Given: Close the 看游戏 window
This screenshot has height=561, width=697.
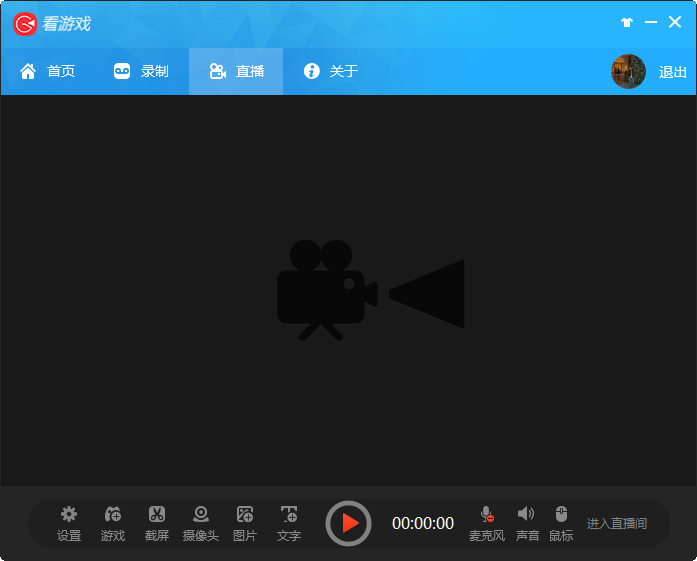Looking at the screenshot, I should coord(675,22).
